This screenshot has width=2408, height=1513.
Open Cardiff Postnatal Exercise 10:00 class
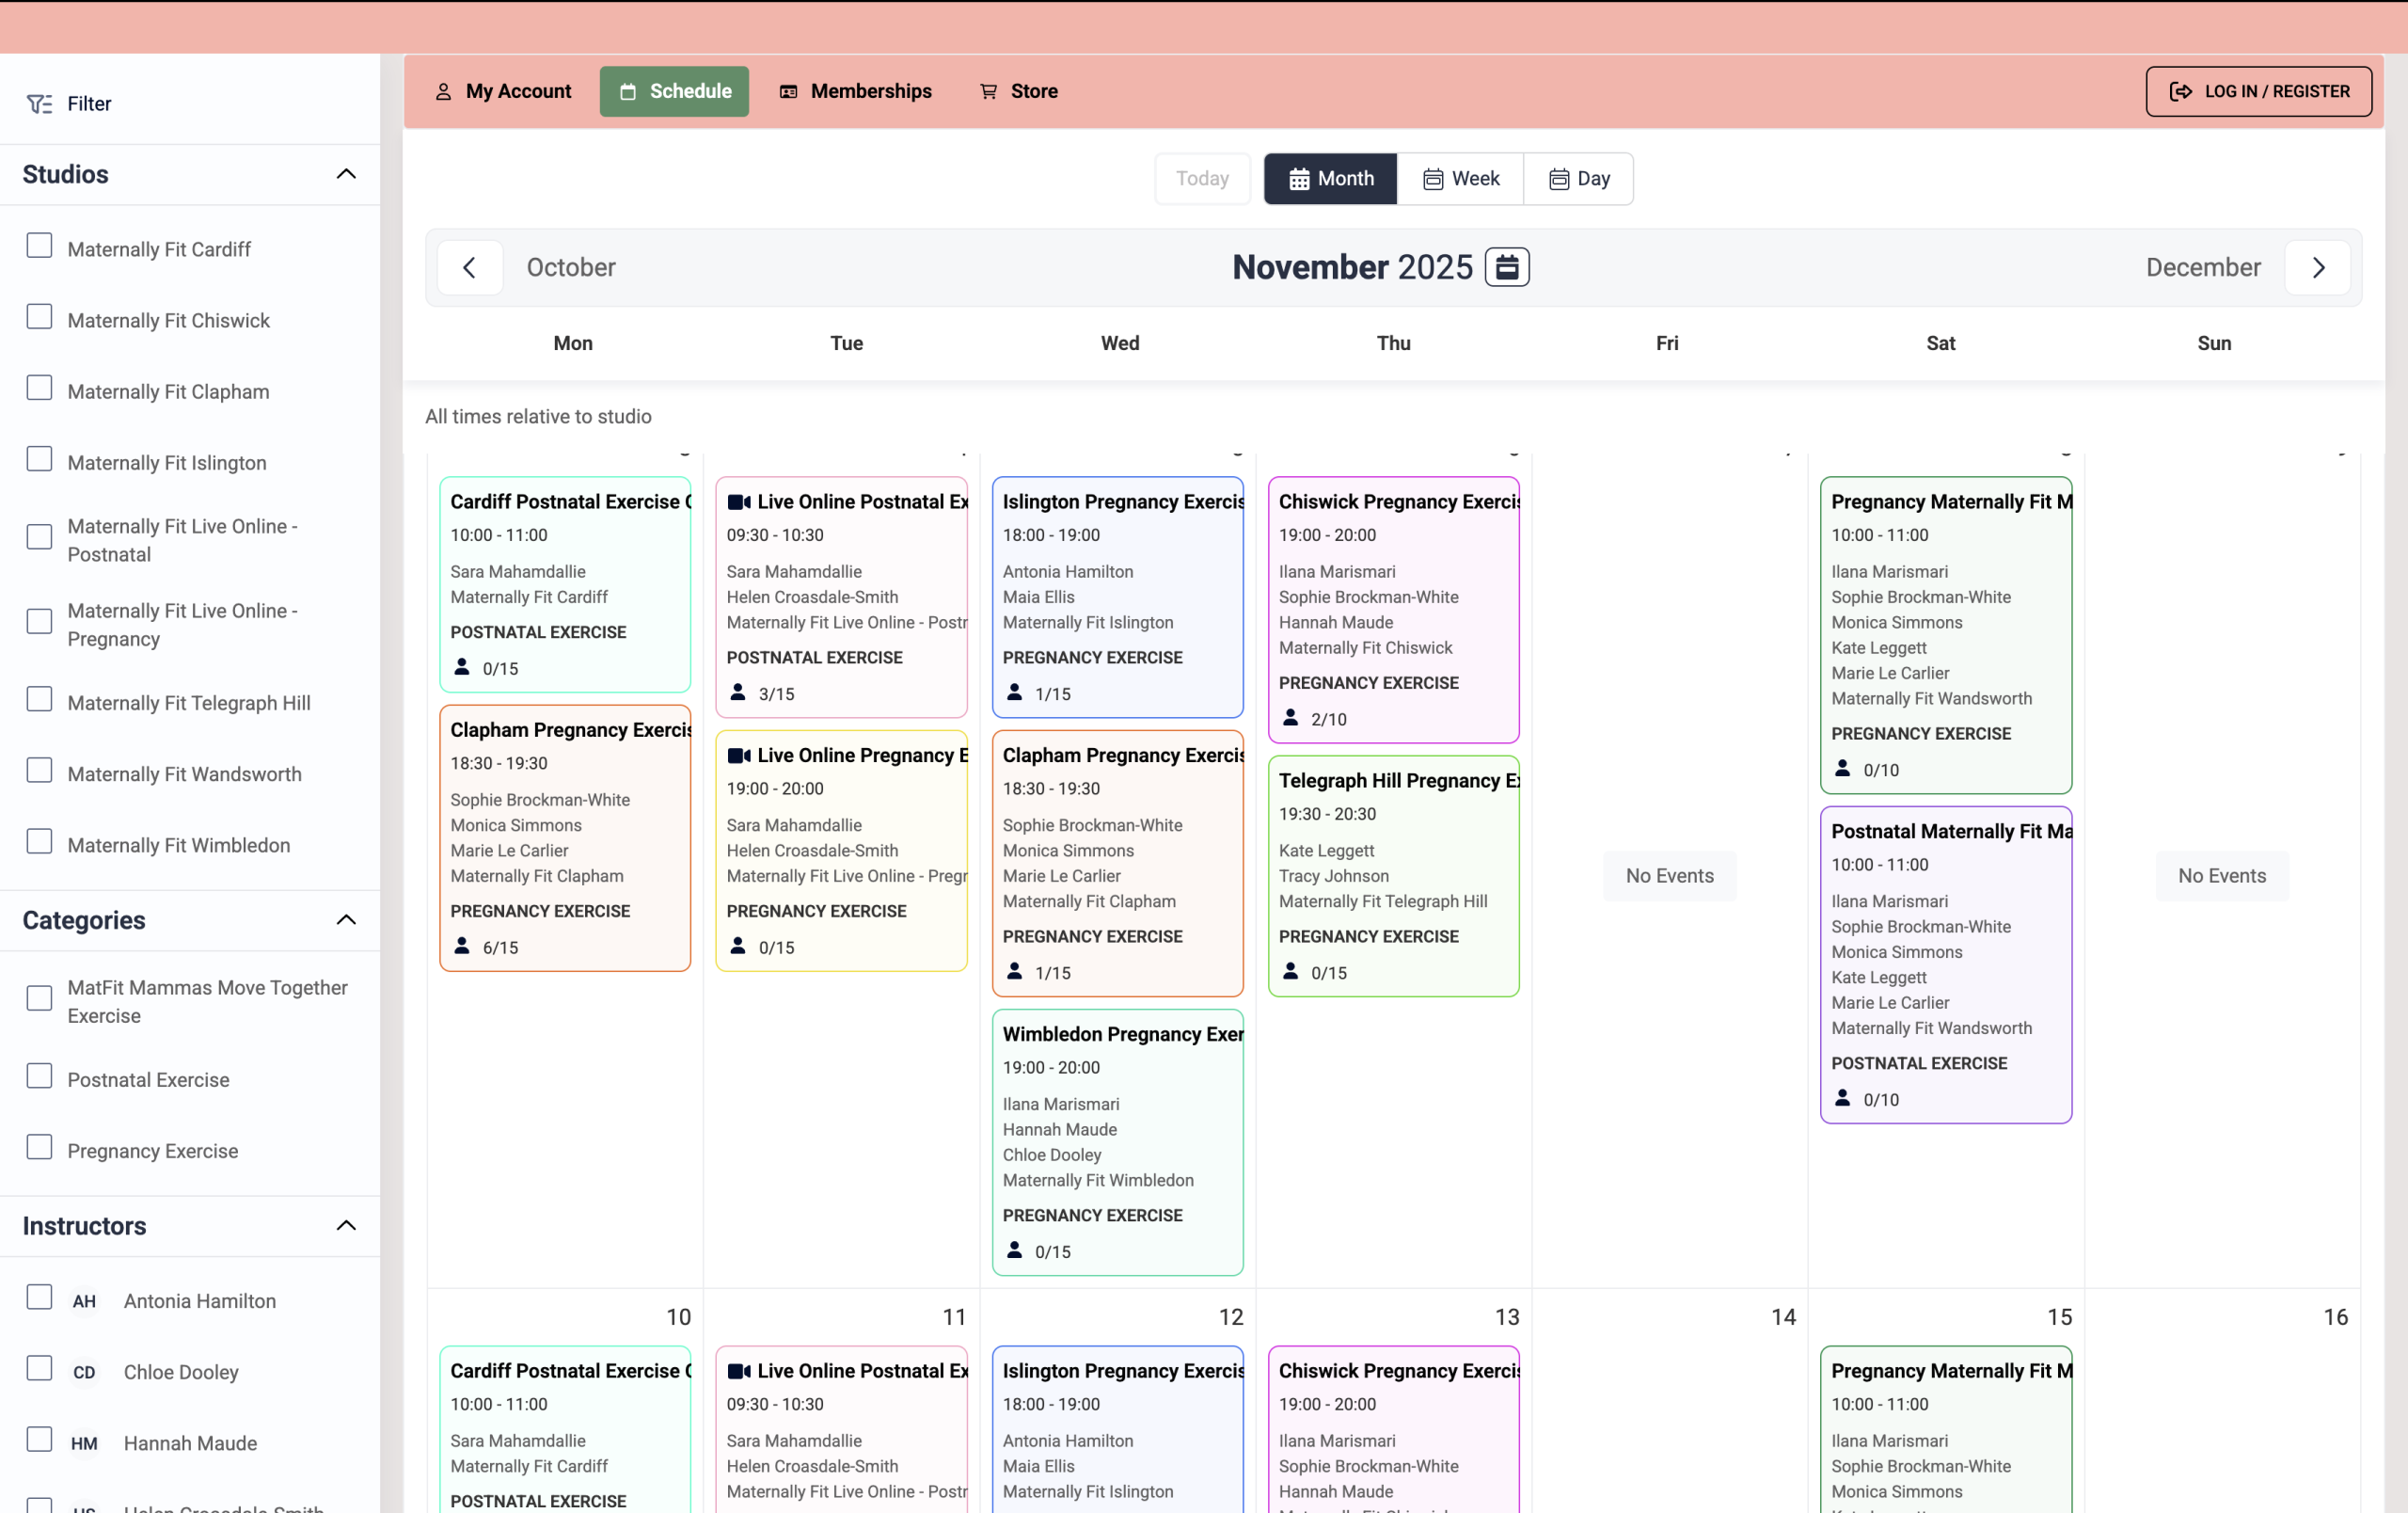pos(565,585)
